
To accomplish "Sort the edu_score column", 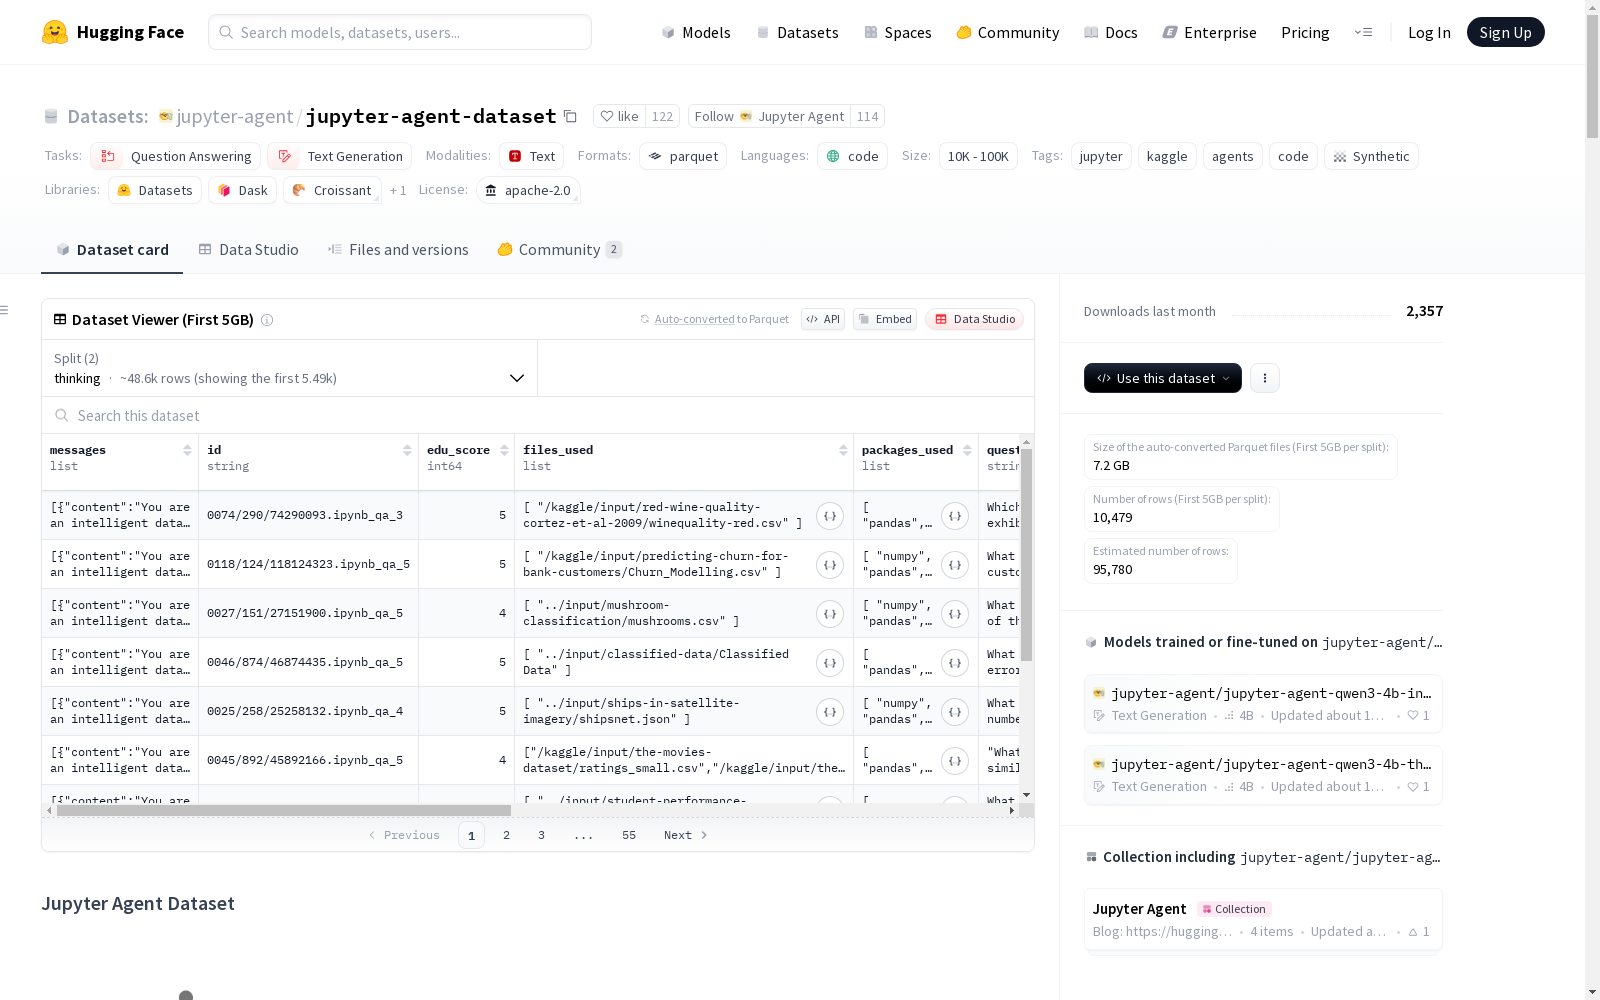I will pos(504,450).
